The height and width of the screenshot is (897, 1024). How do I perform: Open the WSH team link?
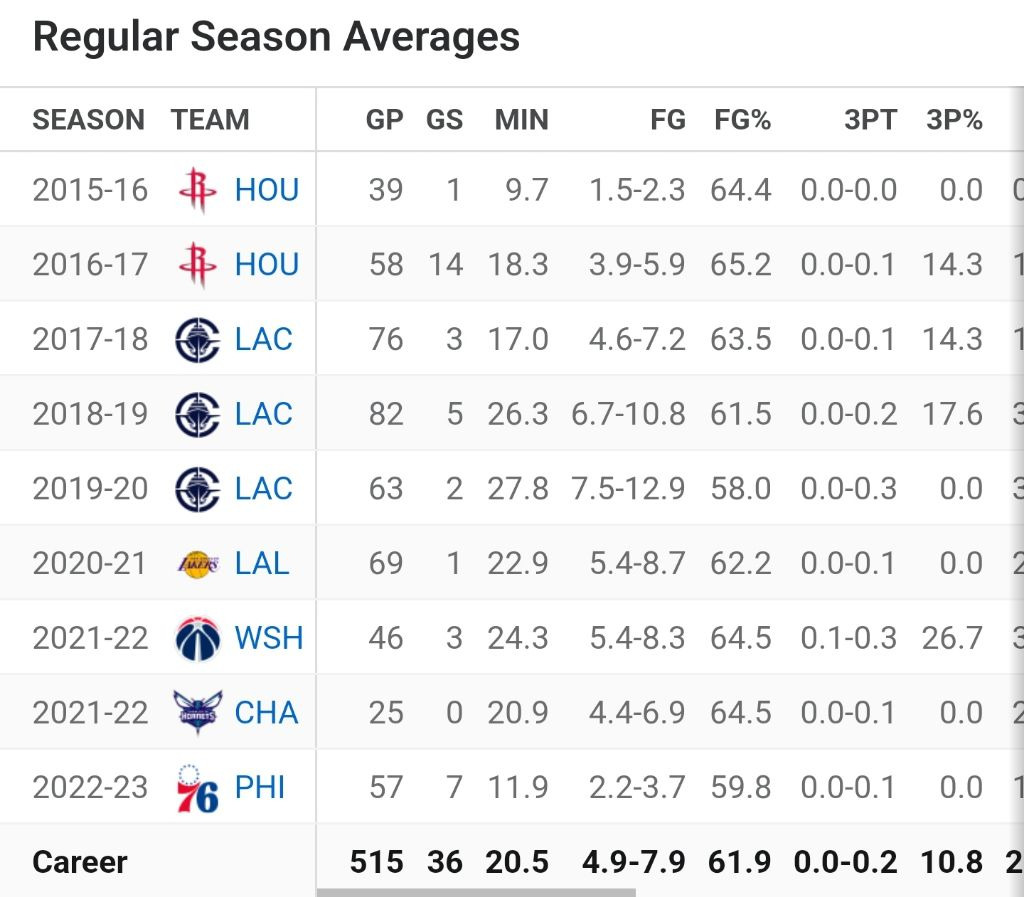point(268,638)
